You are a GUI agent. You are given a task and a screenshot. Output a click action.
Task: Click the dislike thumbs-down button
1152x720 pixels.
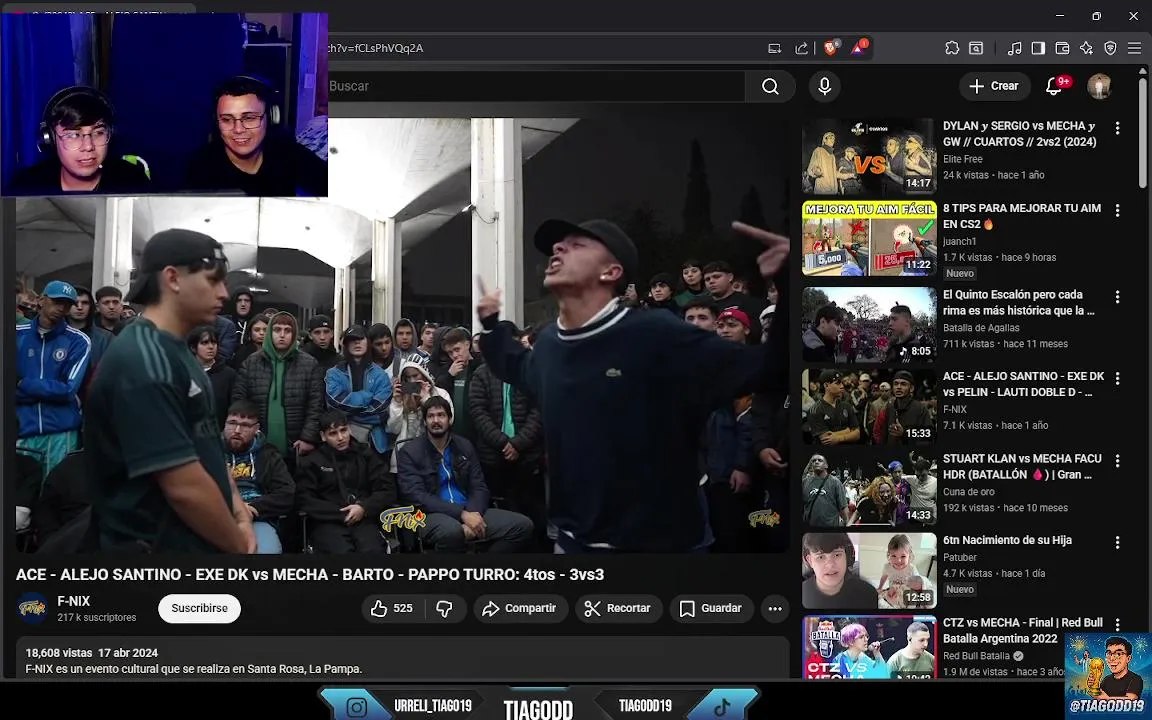(444, 608)
